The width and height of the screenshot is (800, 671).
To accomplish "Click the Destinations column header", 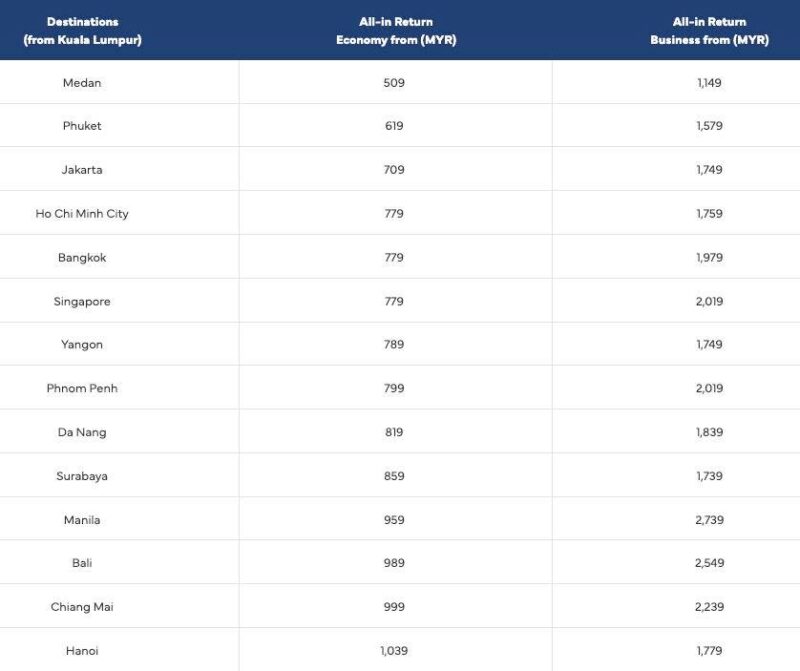I will pyautogui.click(x=82, y=31).
